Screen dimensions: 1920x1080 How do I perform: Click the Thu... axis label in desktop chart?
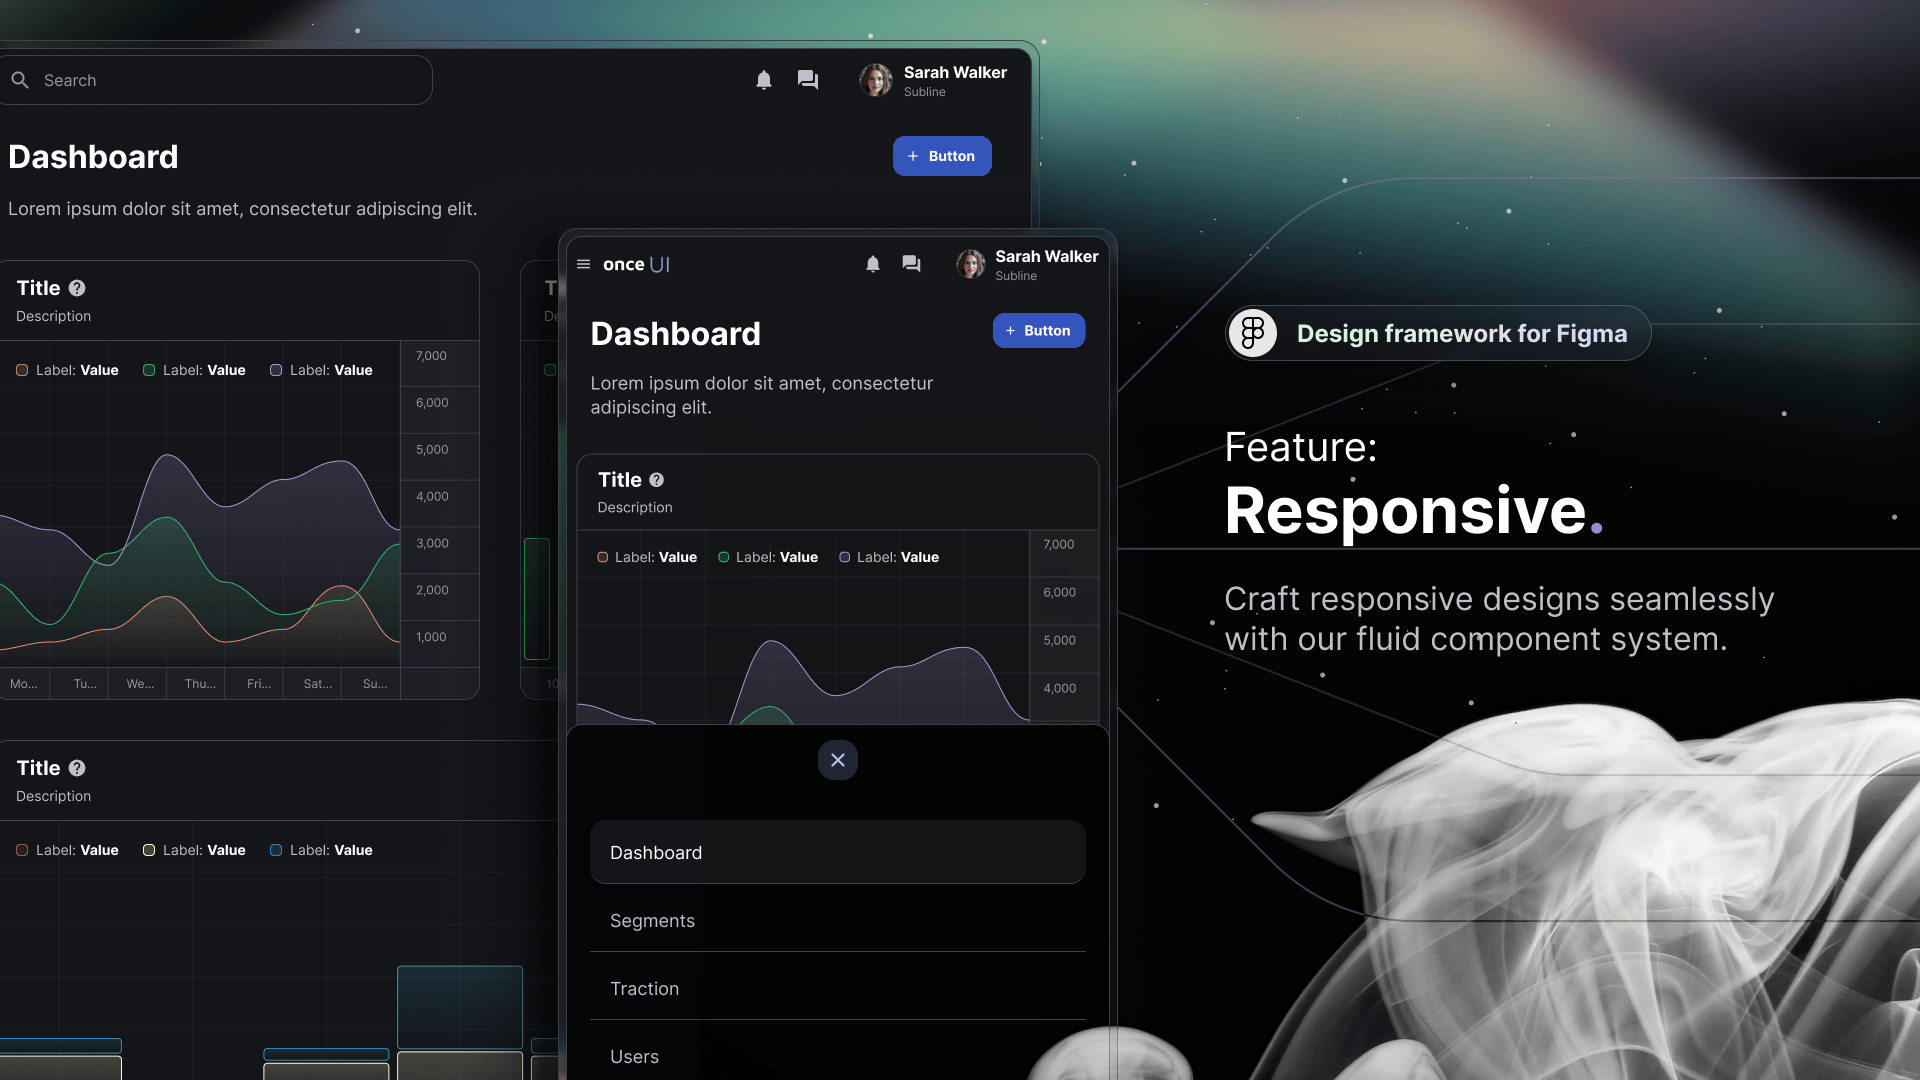[200, 684]
